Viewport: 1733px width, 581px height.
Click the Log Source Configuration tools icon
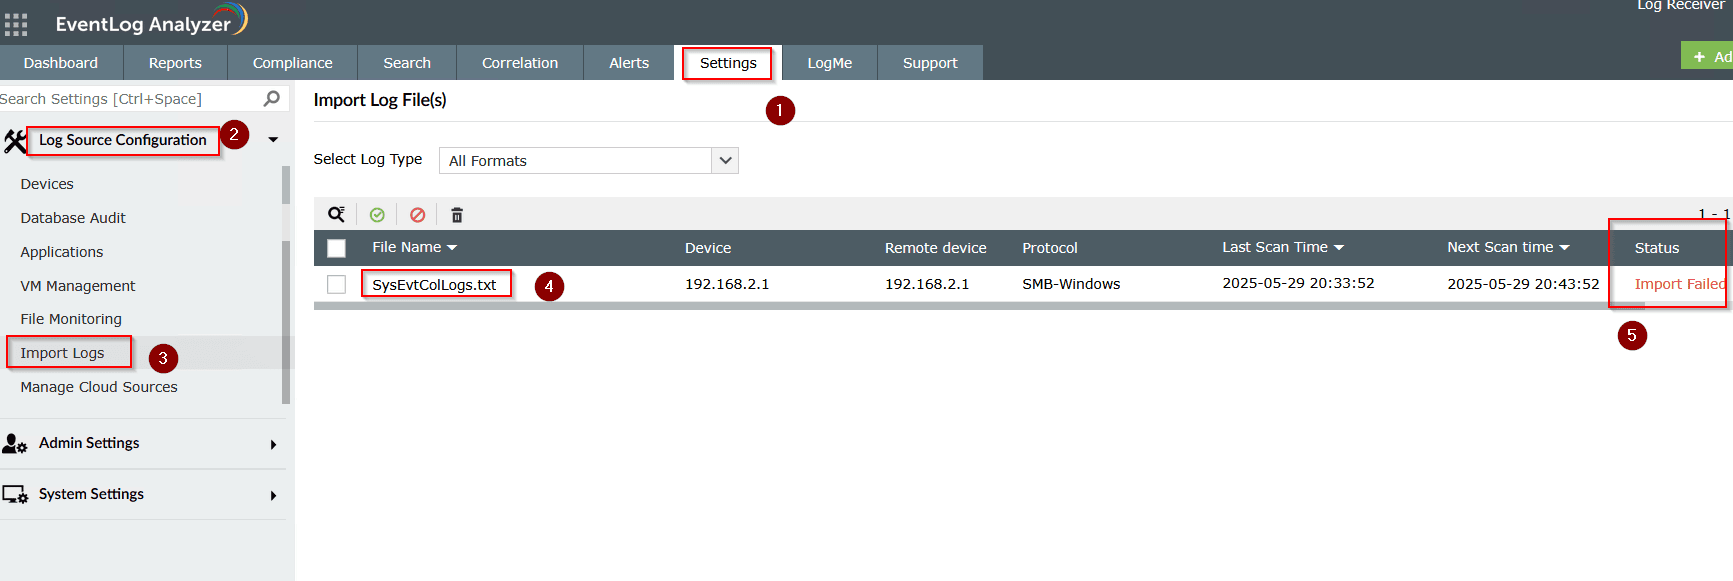coord(14,141)
